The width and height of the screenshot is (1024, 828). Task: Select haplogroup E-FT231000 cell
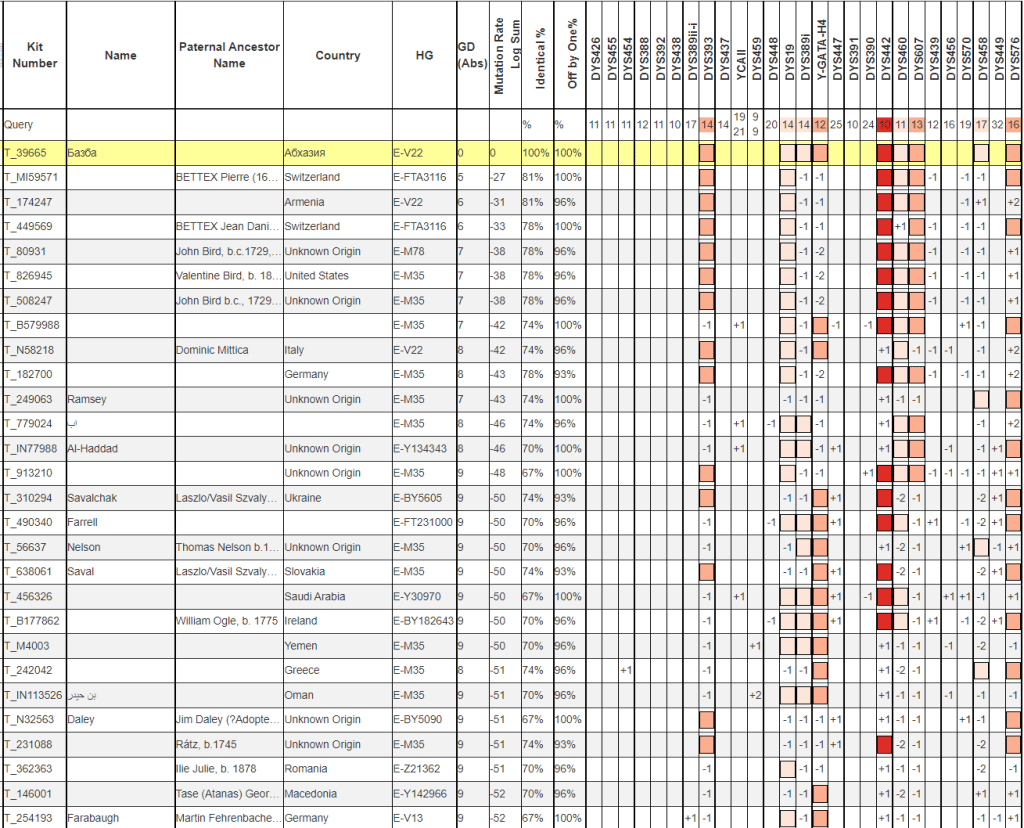(425, 522)
